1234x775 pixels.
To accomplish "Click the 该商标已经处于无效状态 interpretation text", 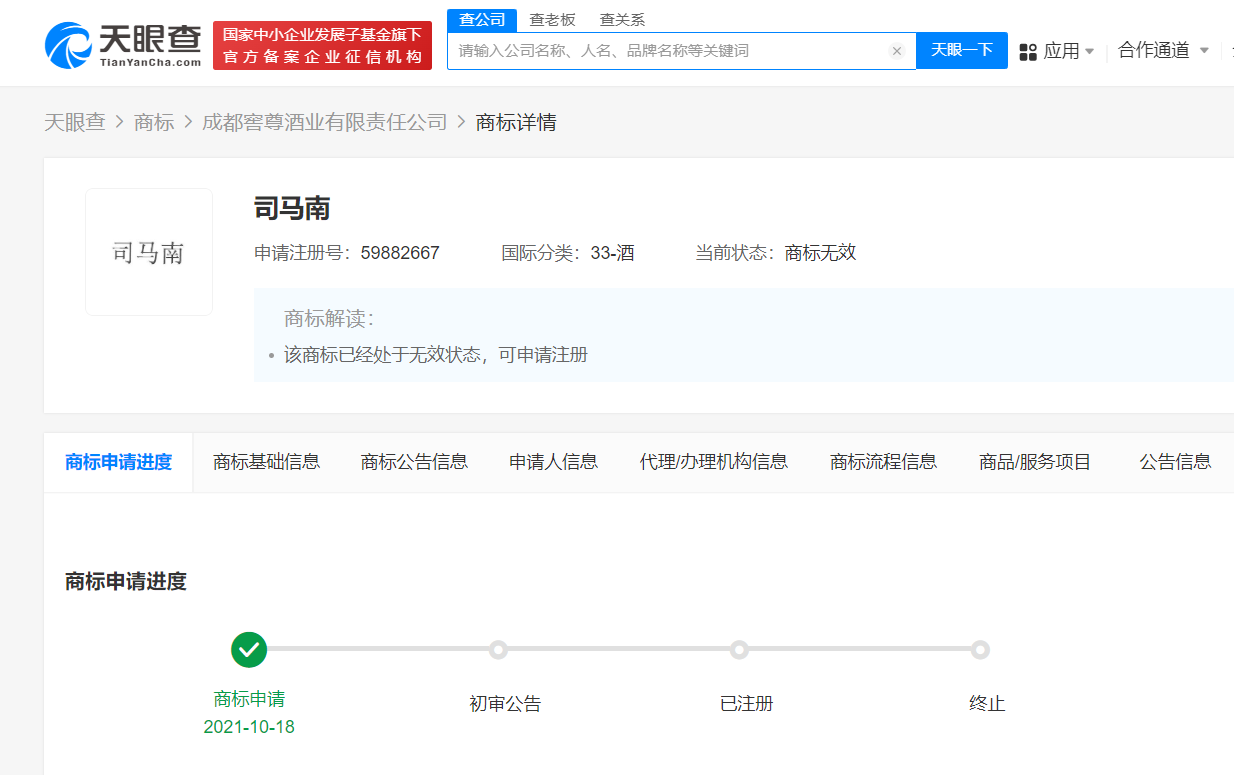I will pos(436,355).
